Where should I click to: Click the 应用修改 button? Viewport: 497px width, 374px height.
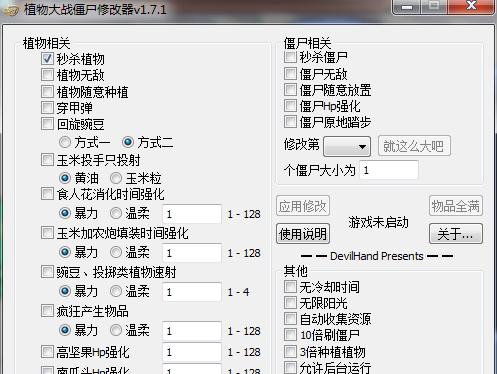tap(303, 206)
